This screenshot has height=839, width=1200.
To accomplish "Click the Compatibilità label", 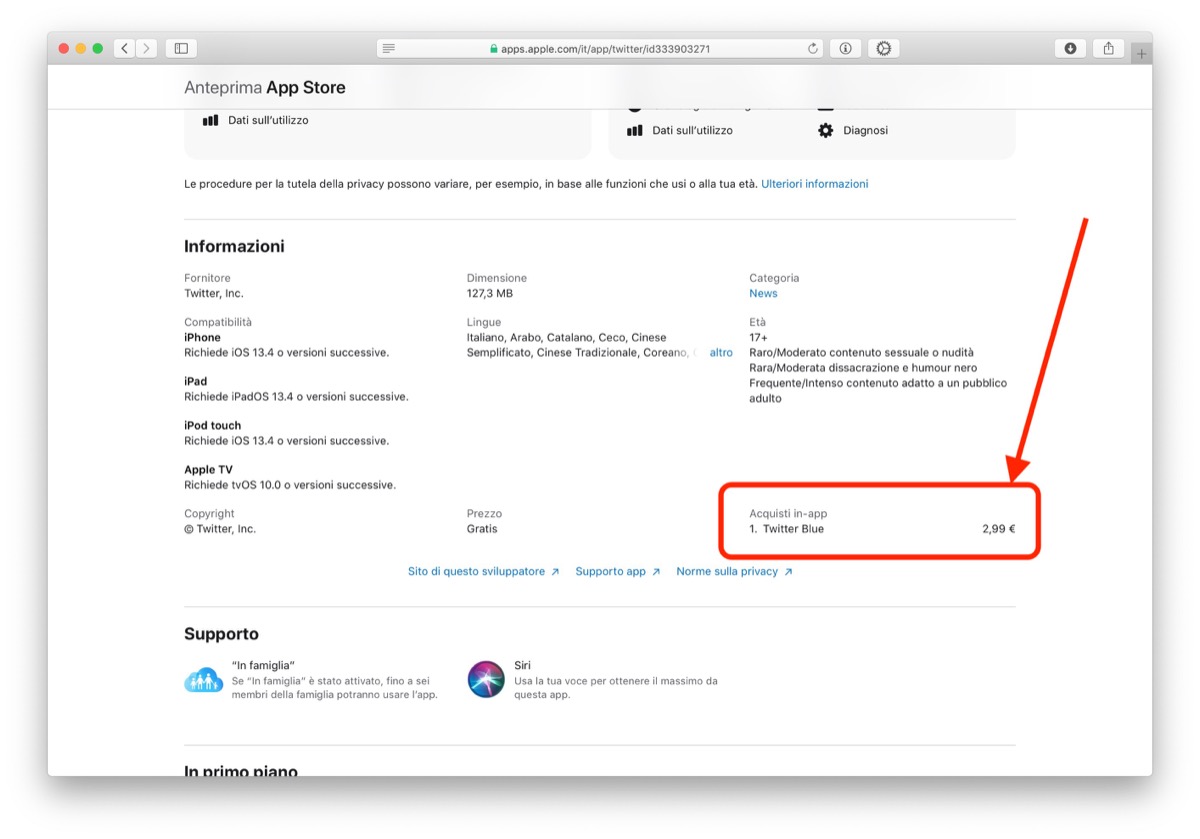I will 218,322.
